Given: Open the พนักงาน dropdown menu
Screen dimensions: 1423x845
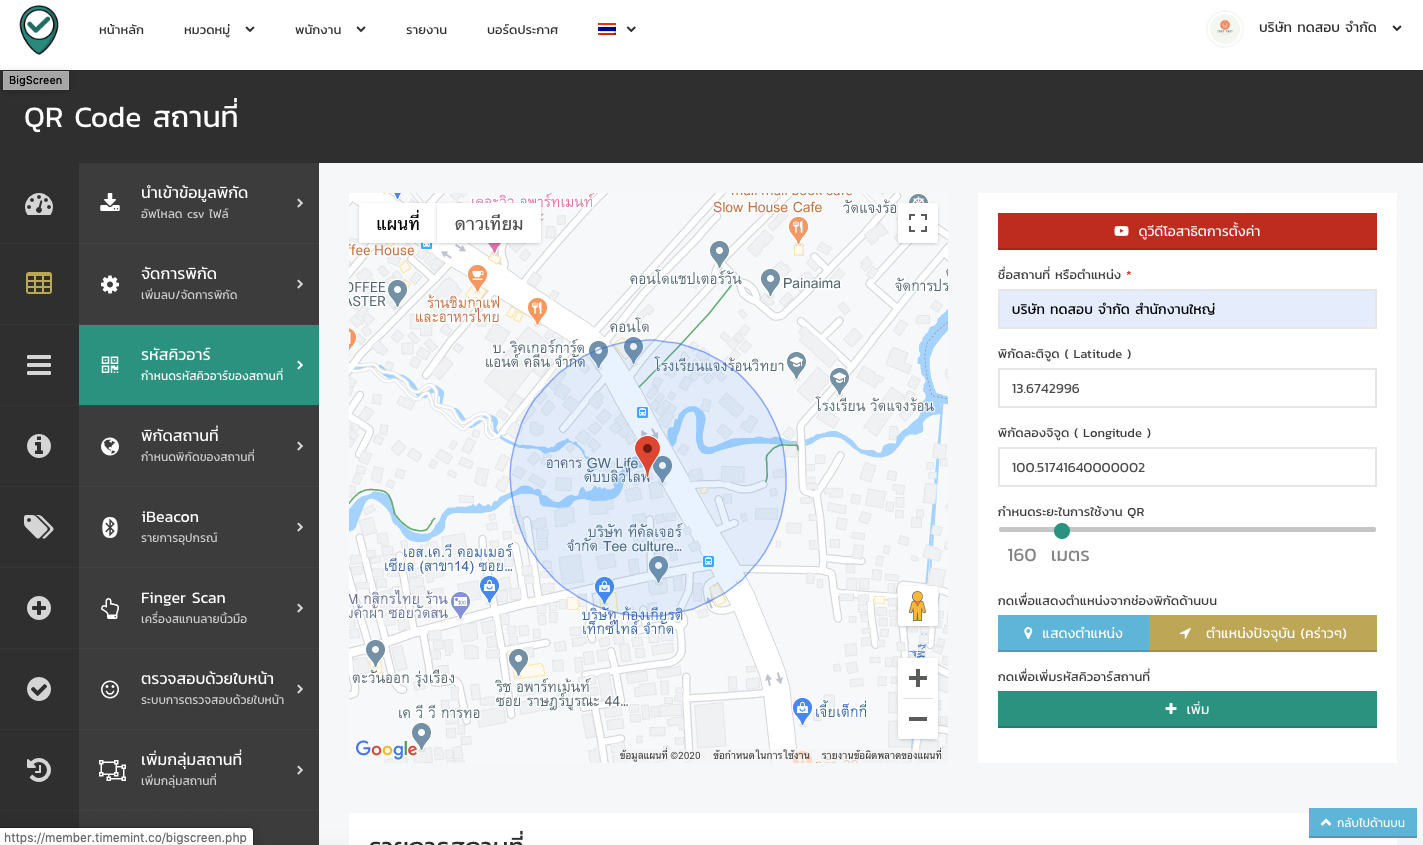Looking at the screenshot, I should (330, 30).
